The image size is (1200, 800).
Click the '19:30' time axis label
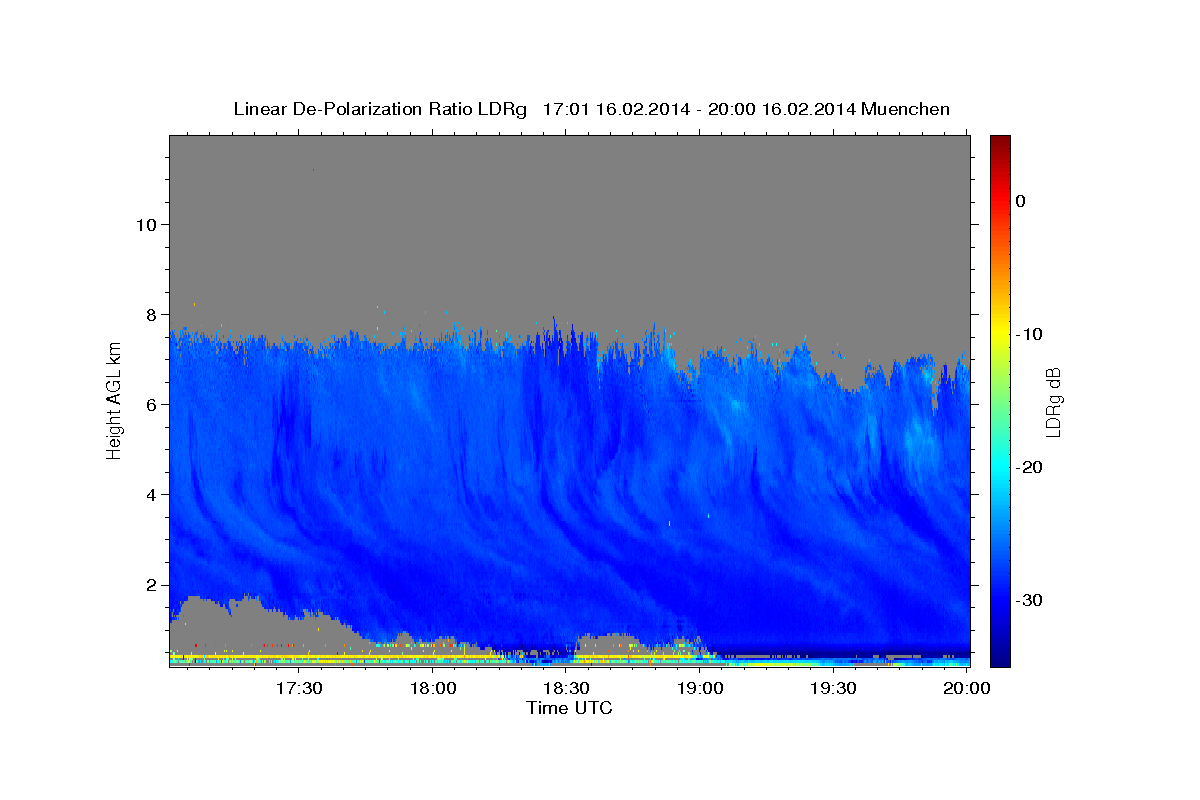833,688
